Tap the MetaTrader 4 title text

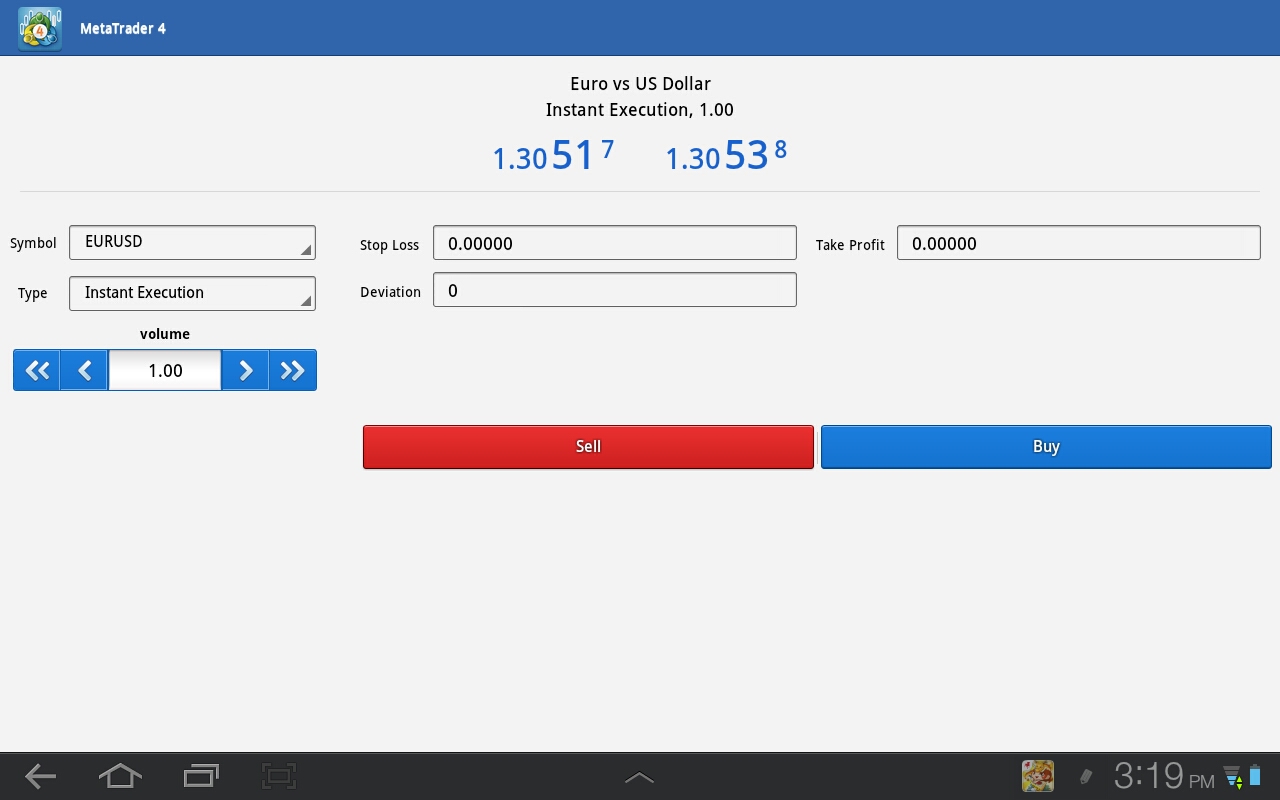123,28
